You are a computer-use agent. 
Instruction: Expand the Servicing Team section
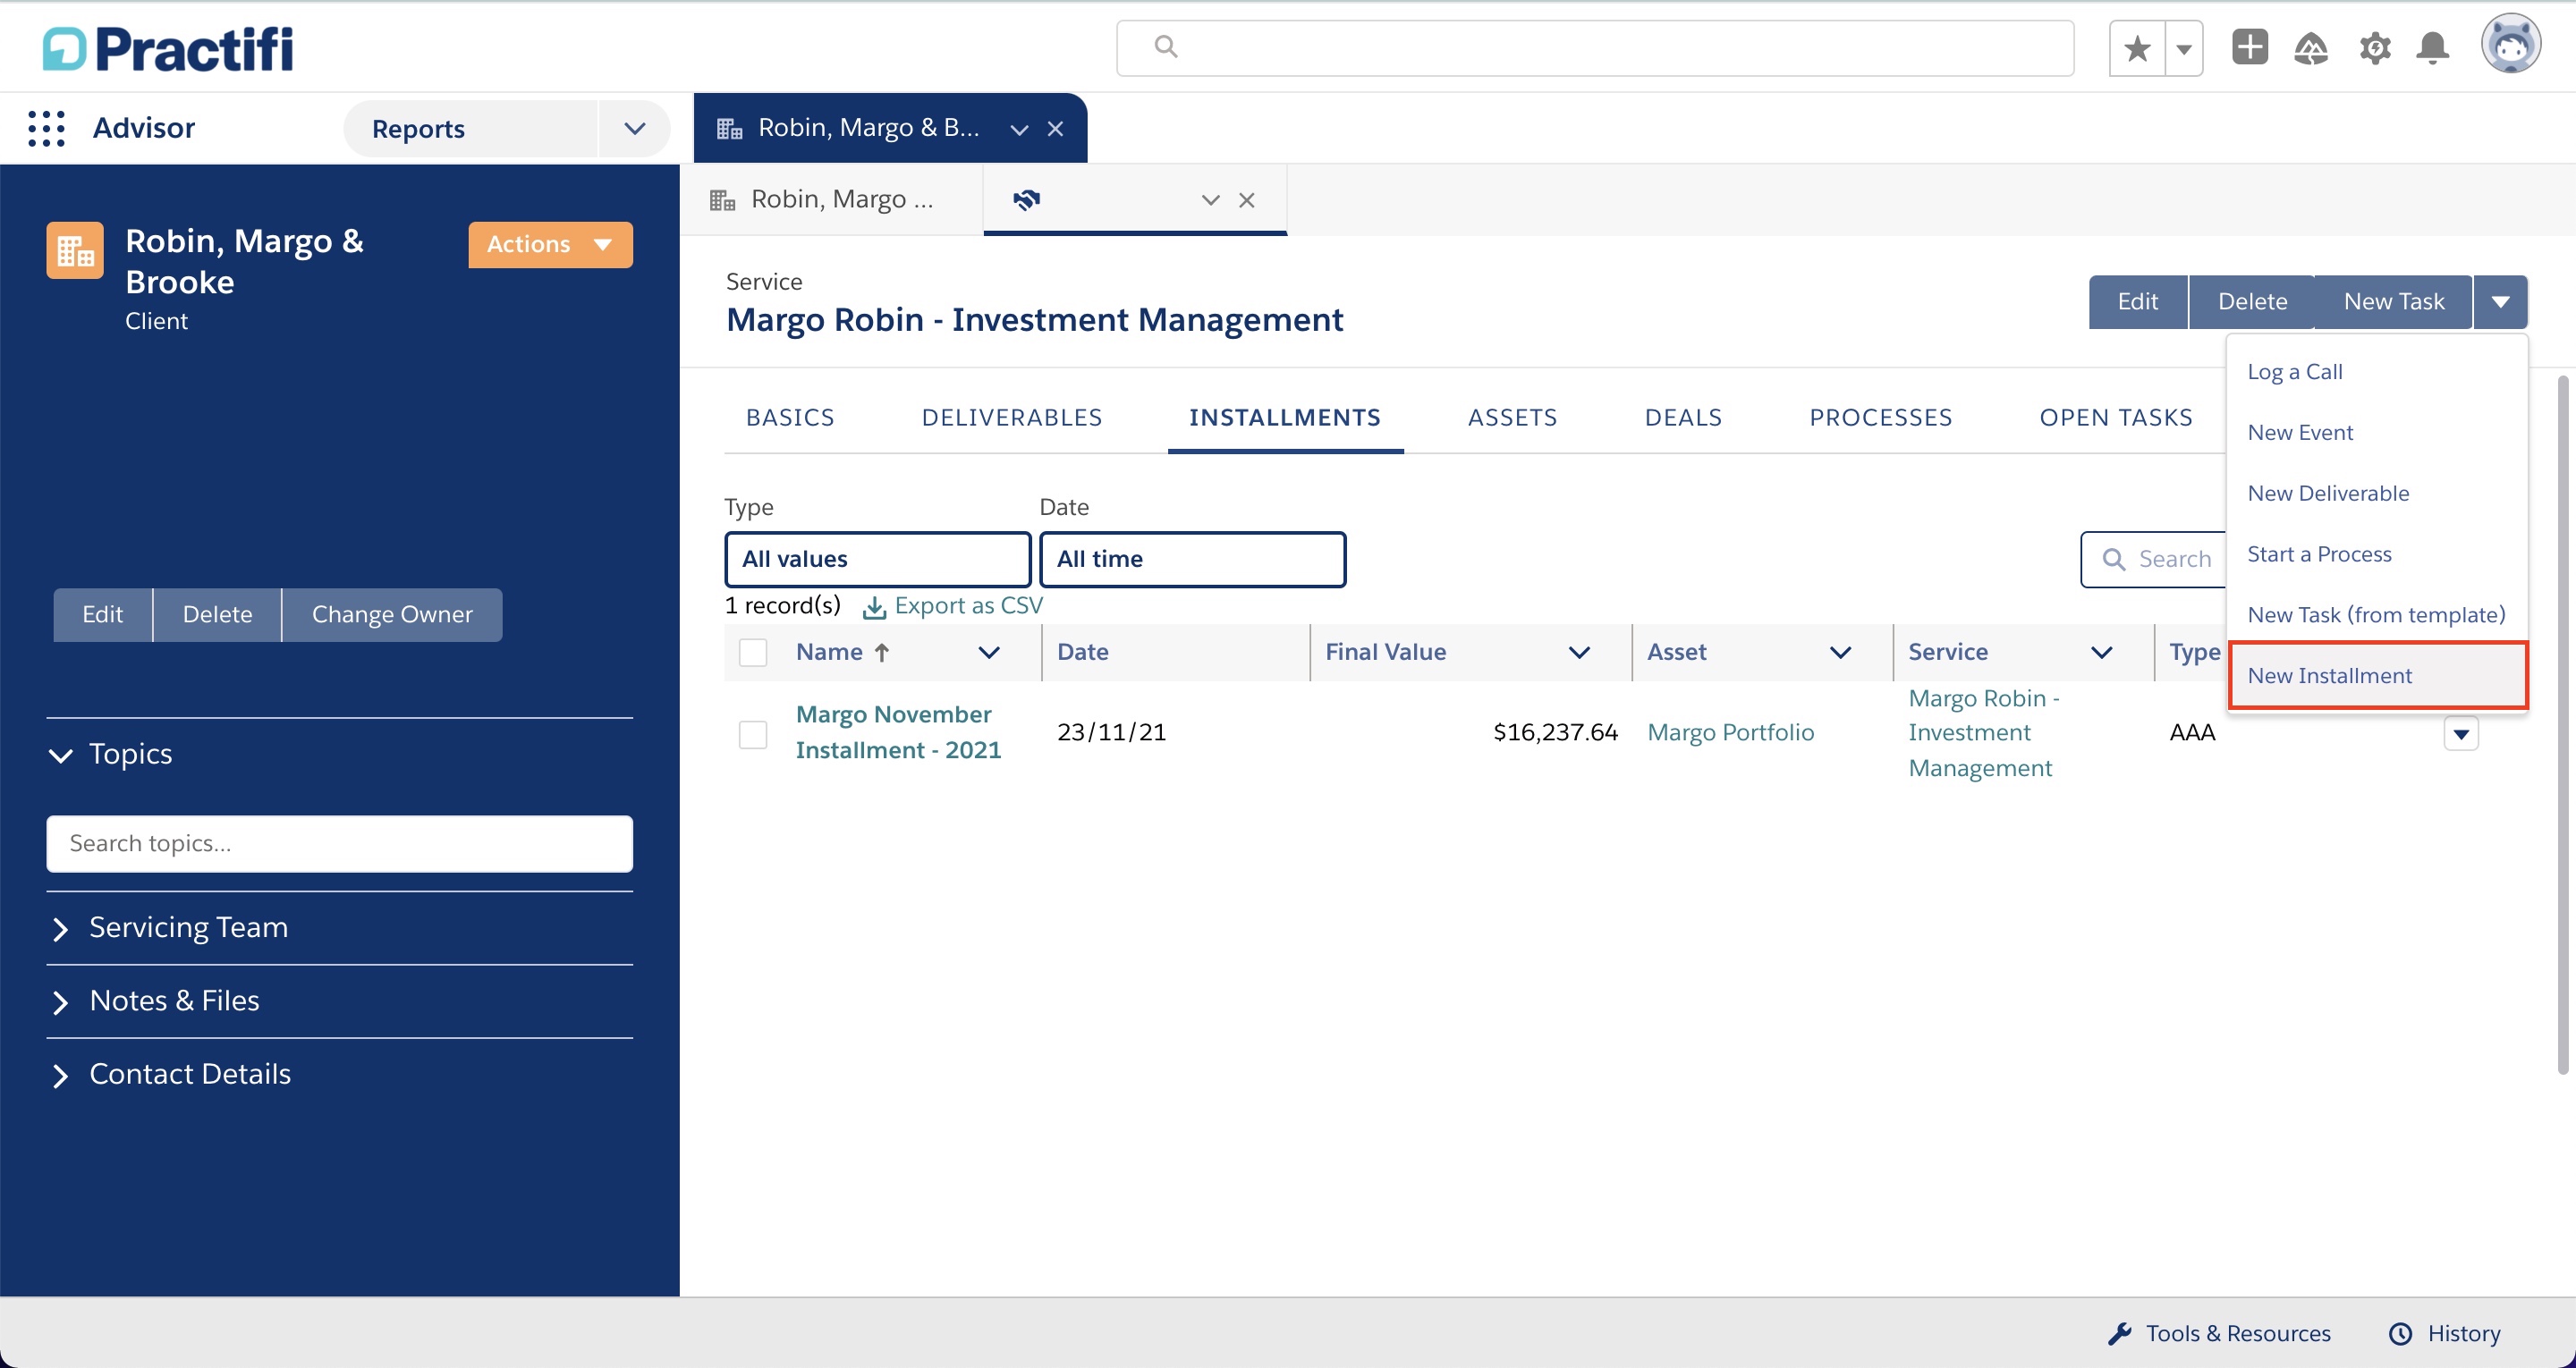60,928
